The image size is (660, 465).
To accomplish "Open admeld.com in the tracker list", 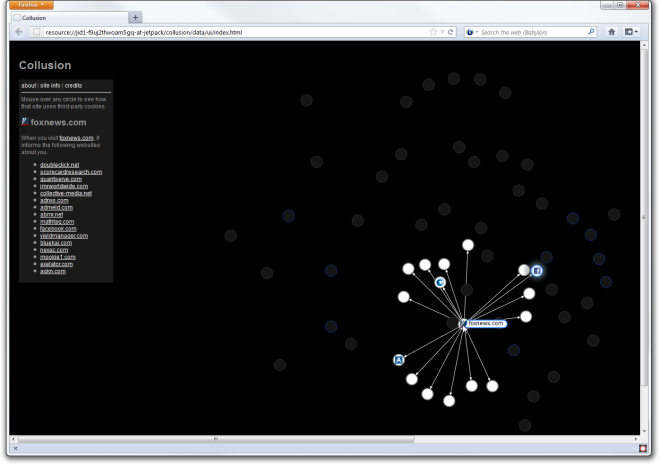I will (56, 207).
